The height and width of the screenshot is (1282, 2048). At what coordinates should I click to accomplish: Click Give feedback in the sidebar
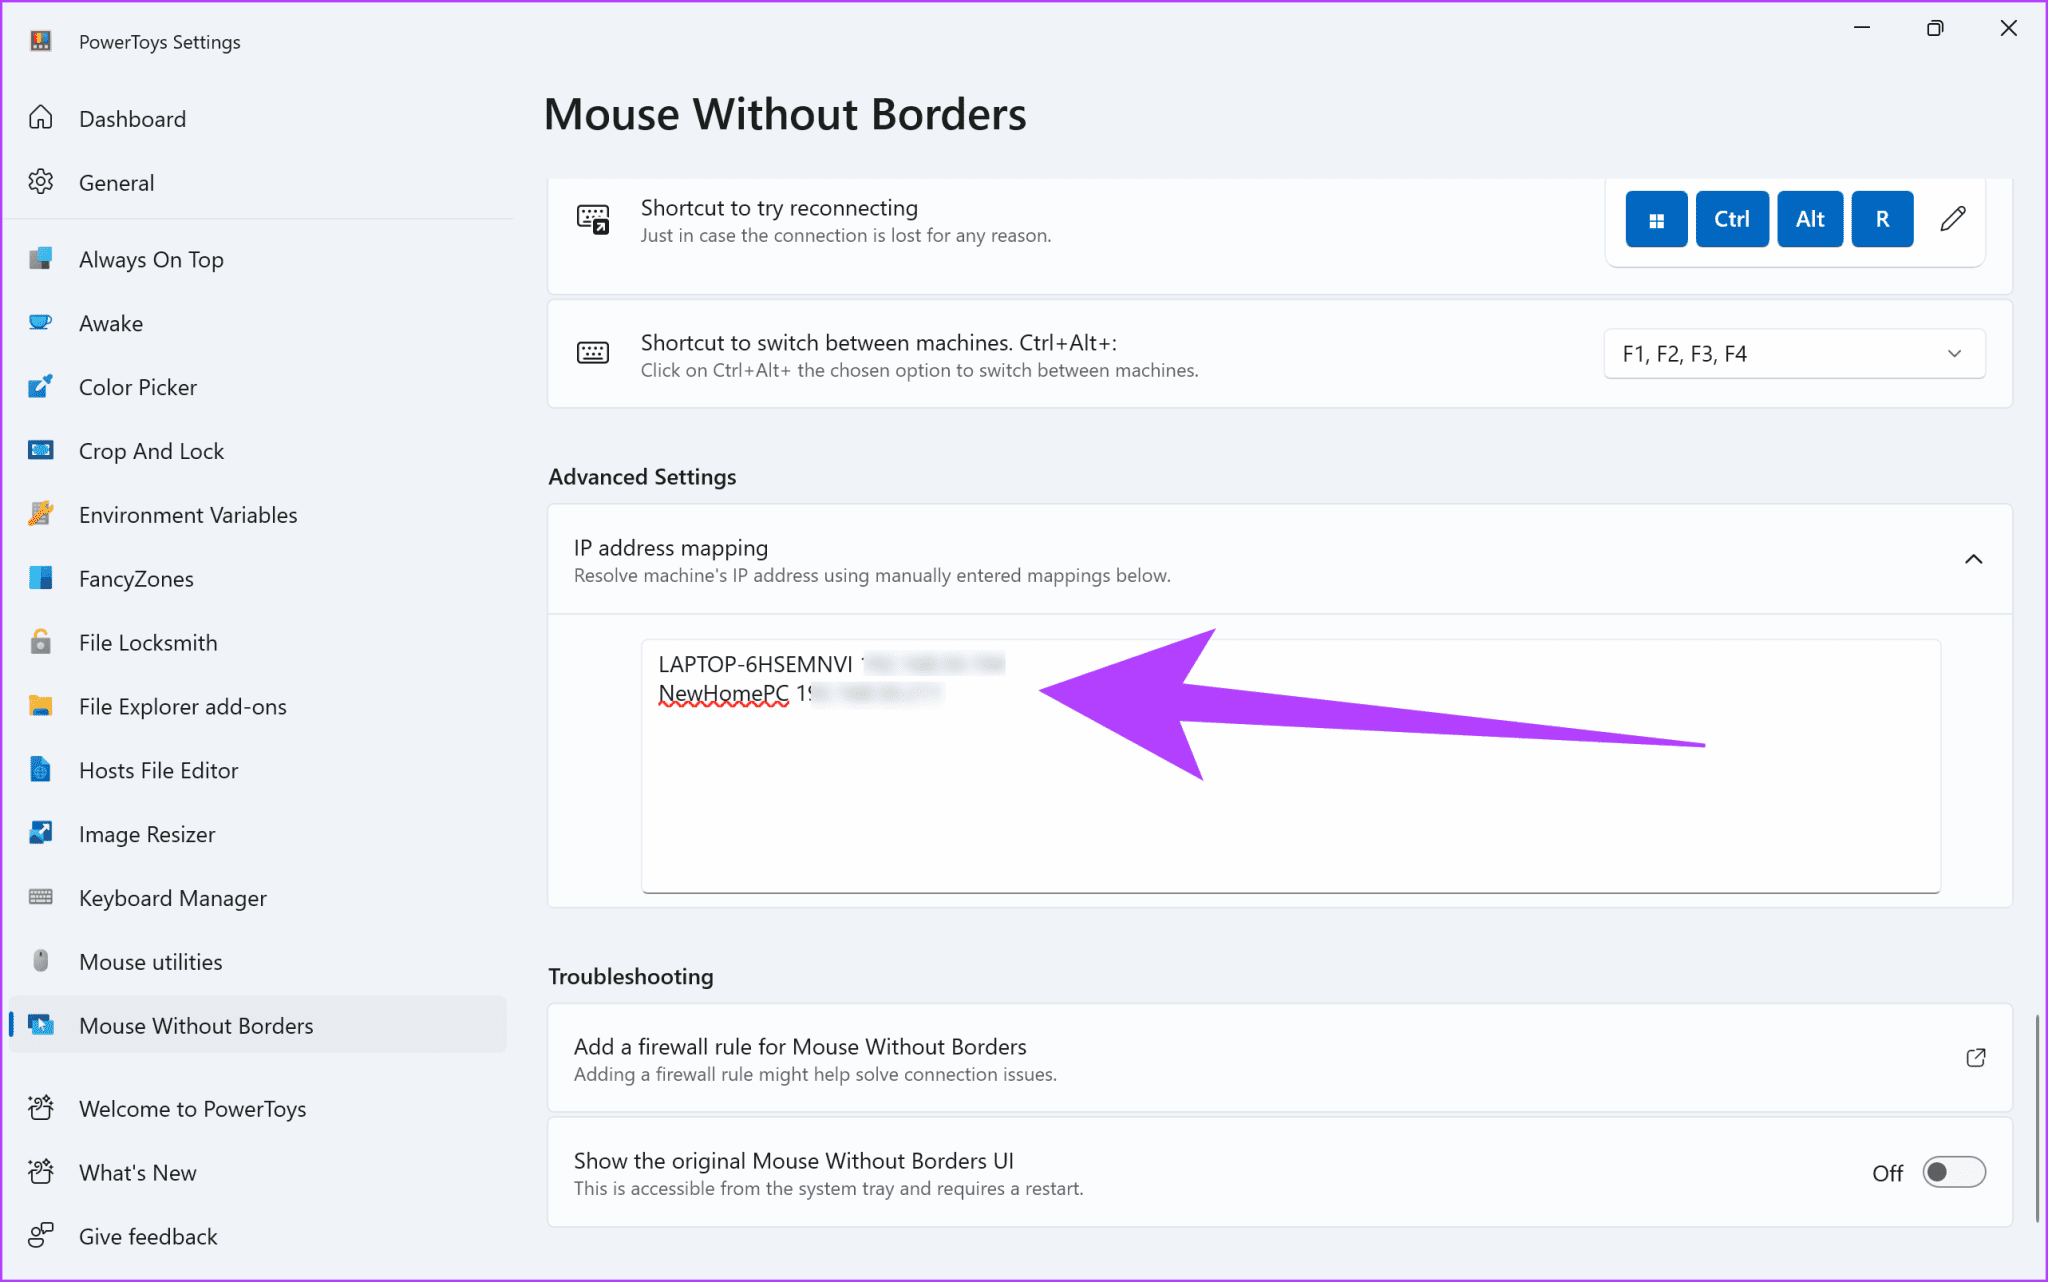[x=147, y=1236]
